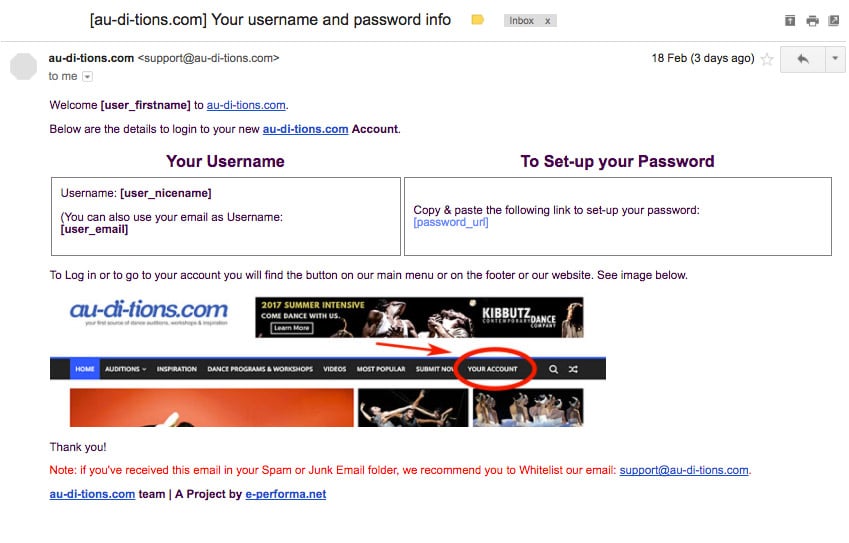Click the sender's avatar circle
Viewport: 849px width, 543px height.
23,66
